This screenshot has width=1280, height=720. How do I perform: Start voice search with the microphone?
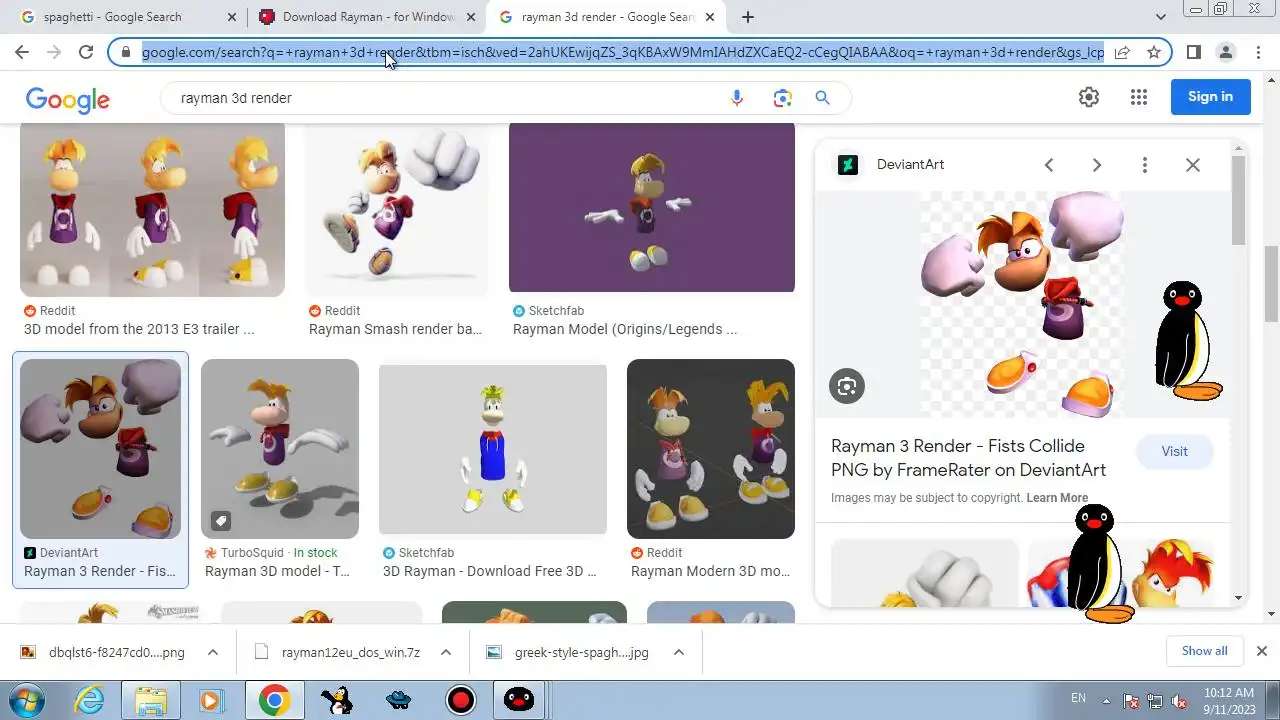[x=737, y=98]
